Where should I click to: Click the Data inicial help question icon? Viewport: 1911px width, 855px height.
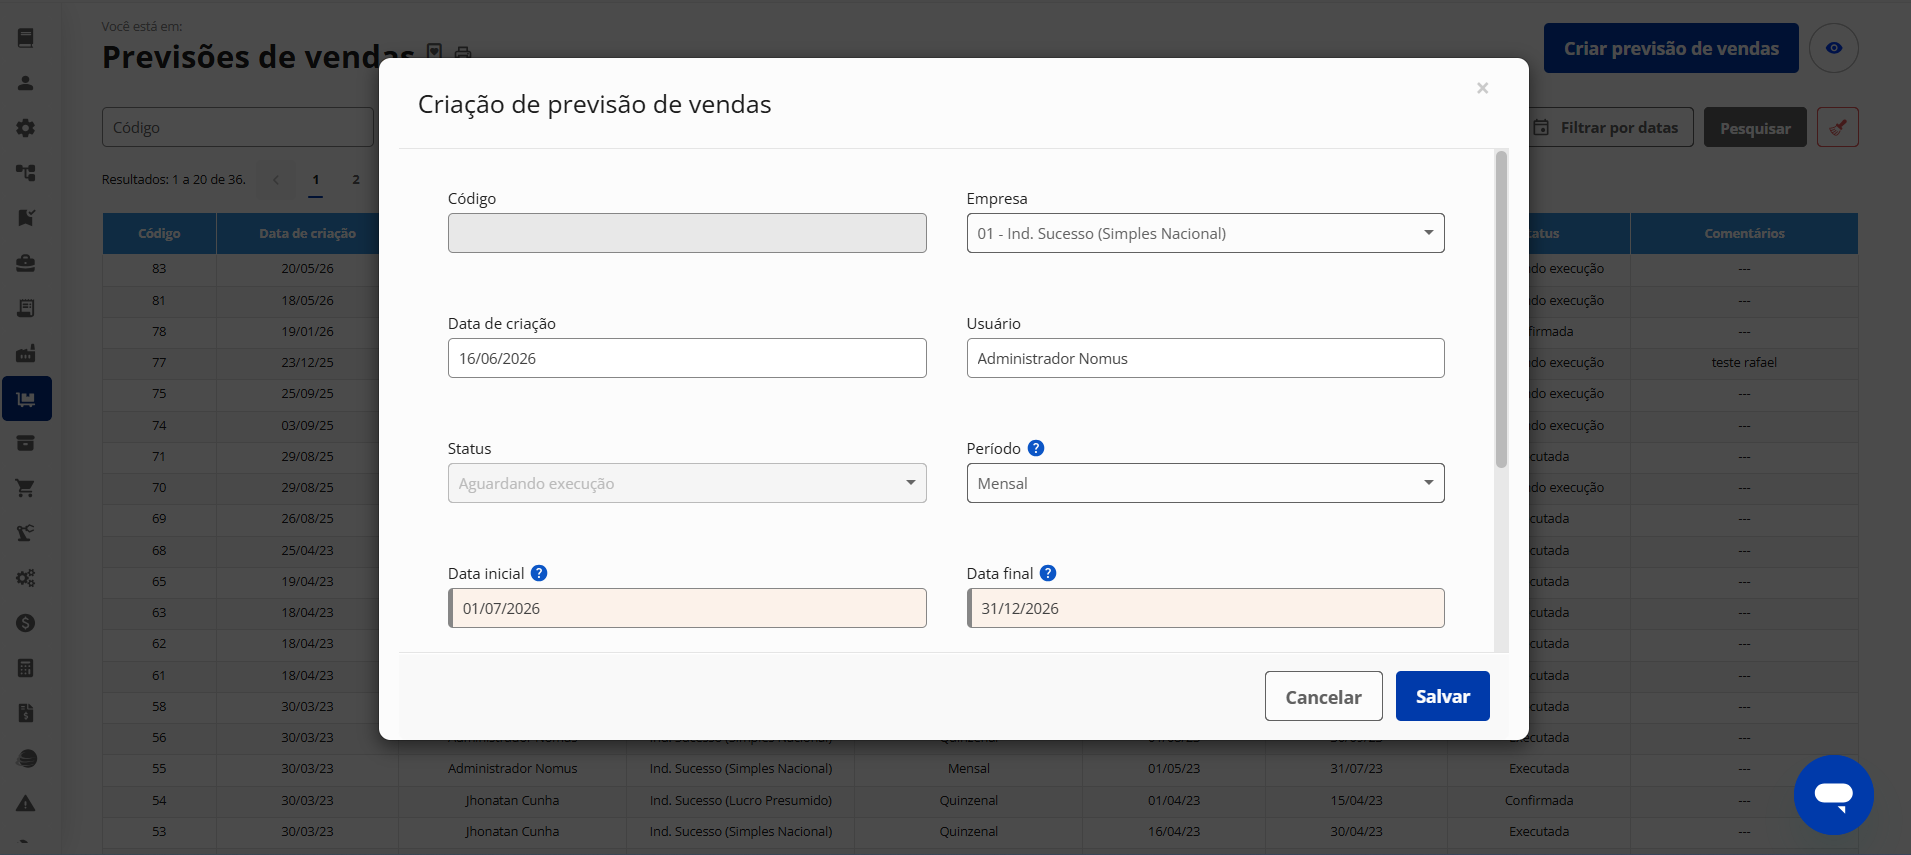click(539, 573)
